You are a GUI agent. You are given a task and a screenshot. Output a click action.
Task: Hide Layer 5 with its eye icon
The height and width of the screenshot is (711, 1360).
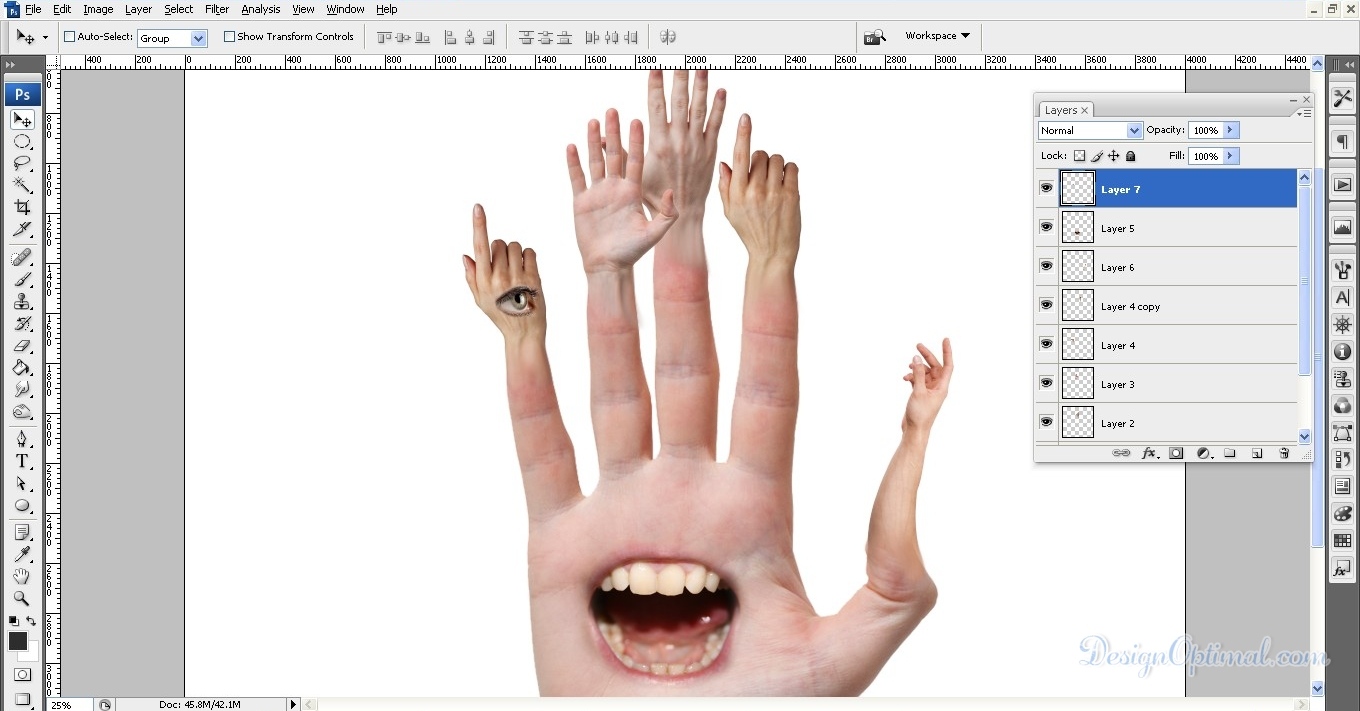point(1046,227)
